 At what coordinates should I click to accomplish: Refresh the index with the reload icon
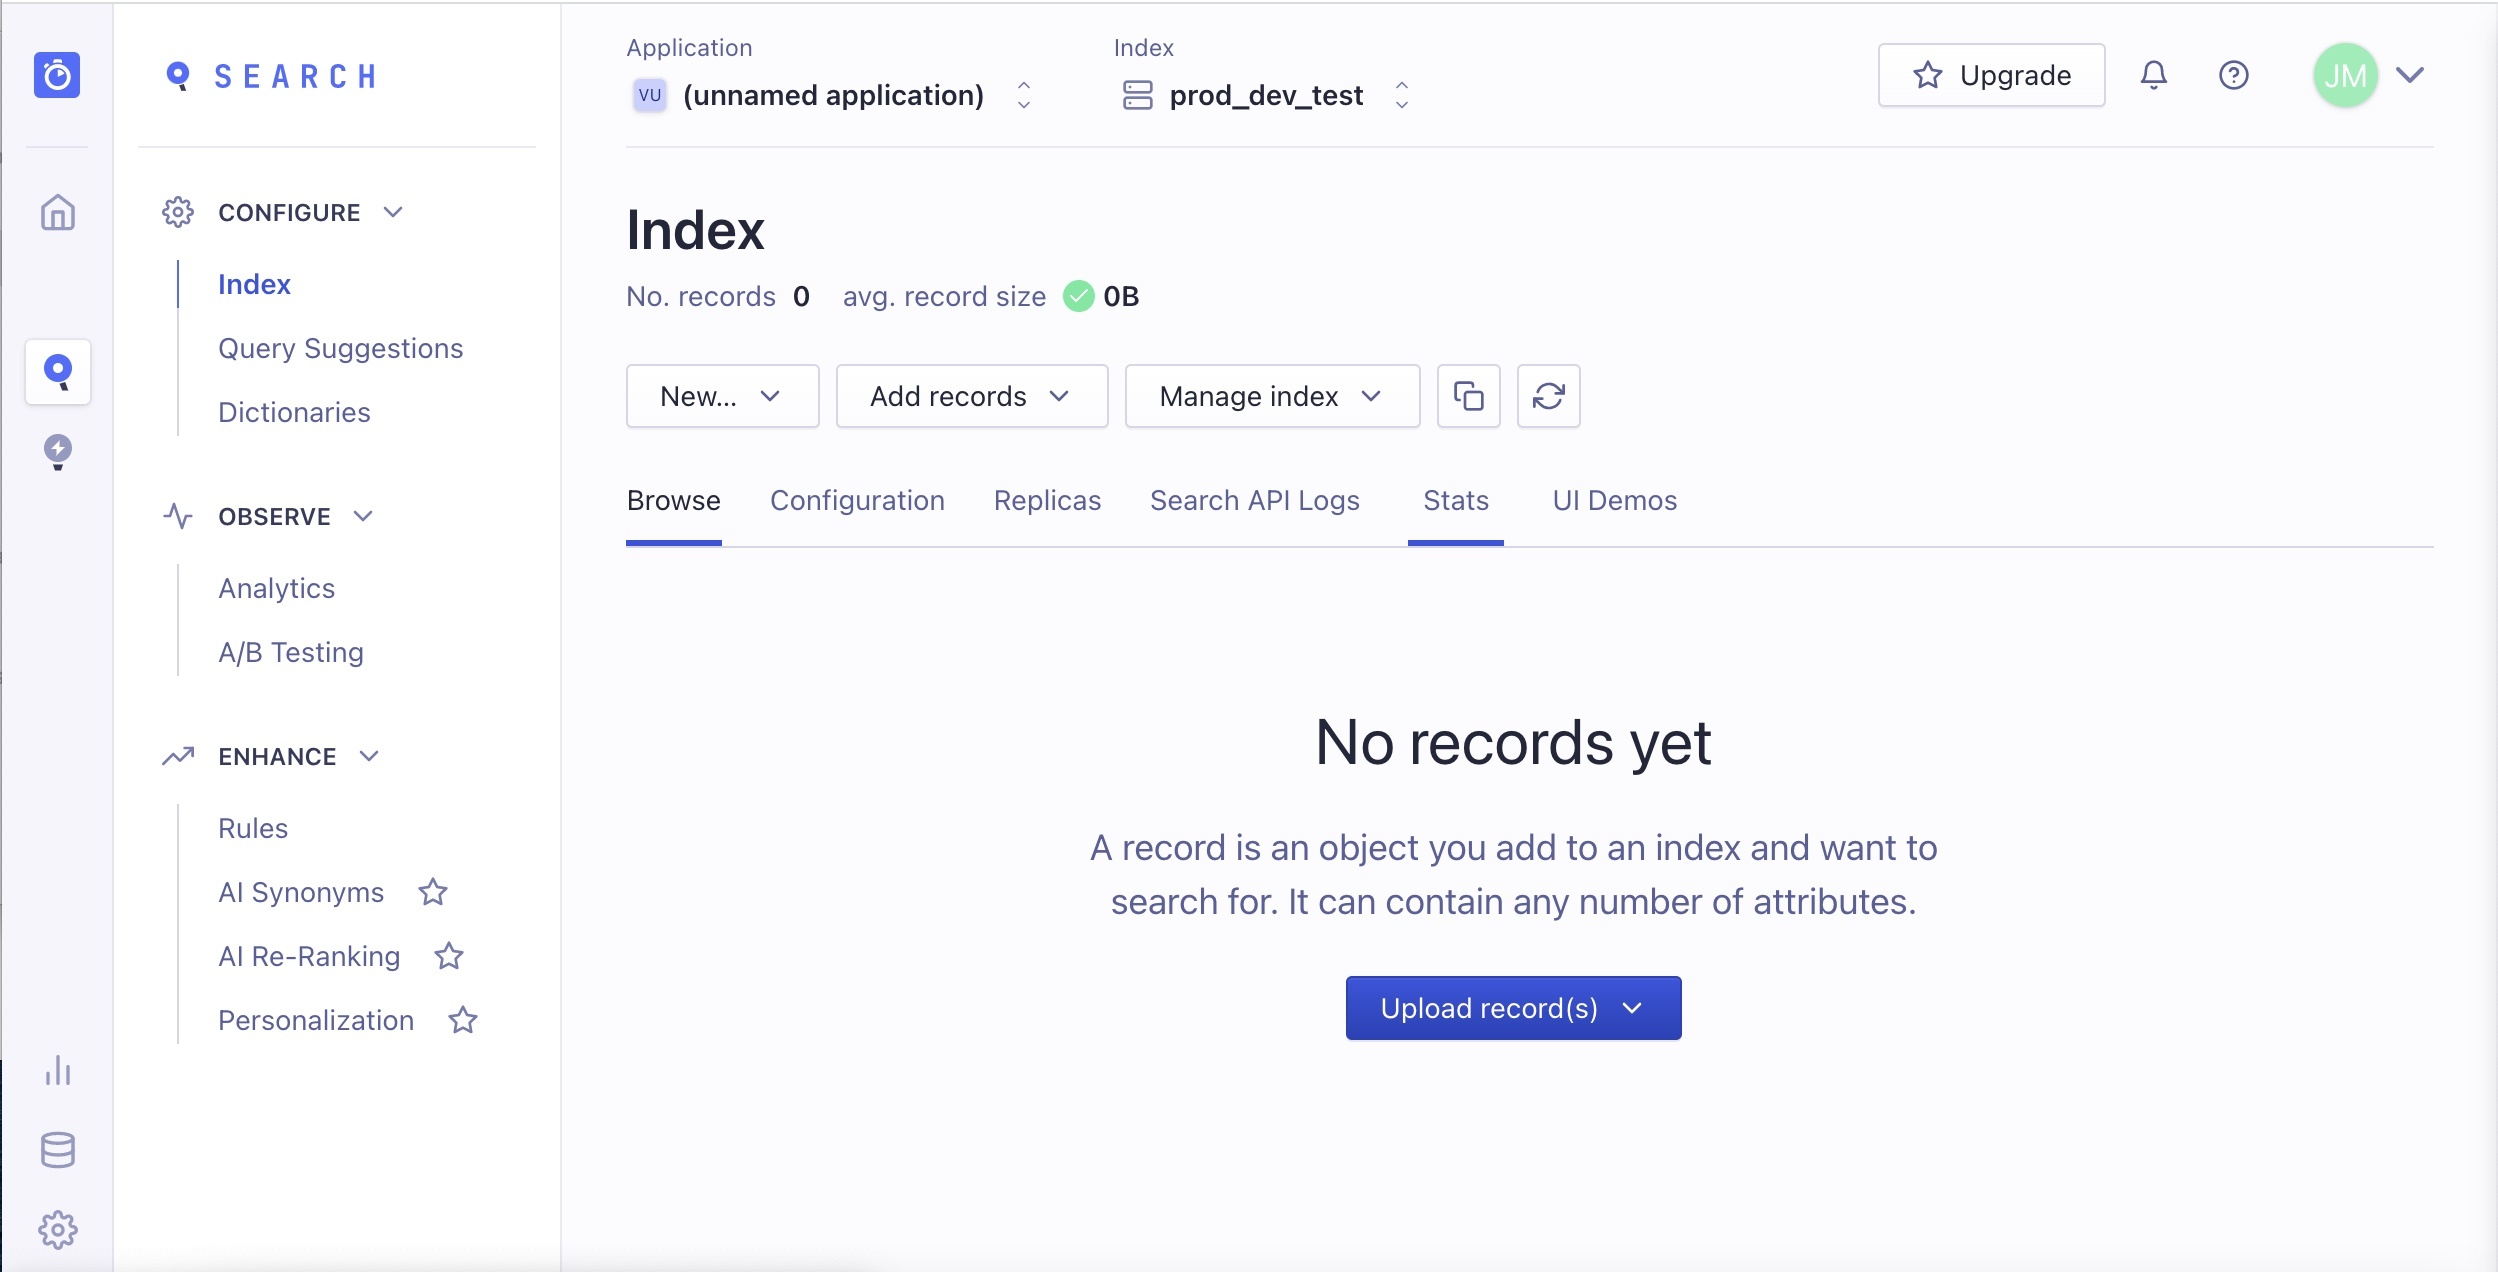(1548, 396)
